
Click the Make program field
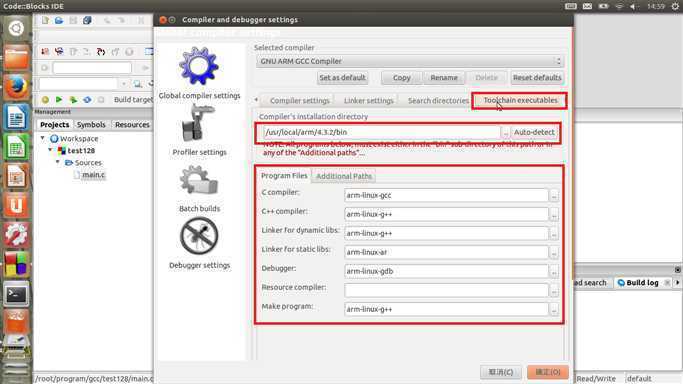pos(446,309)
